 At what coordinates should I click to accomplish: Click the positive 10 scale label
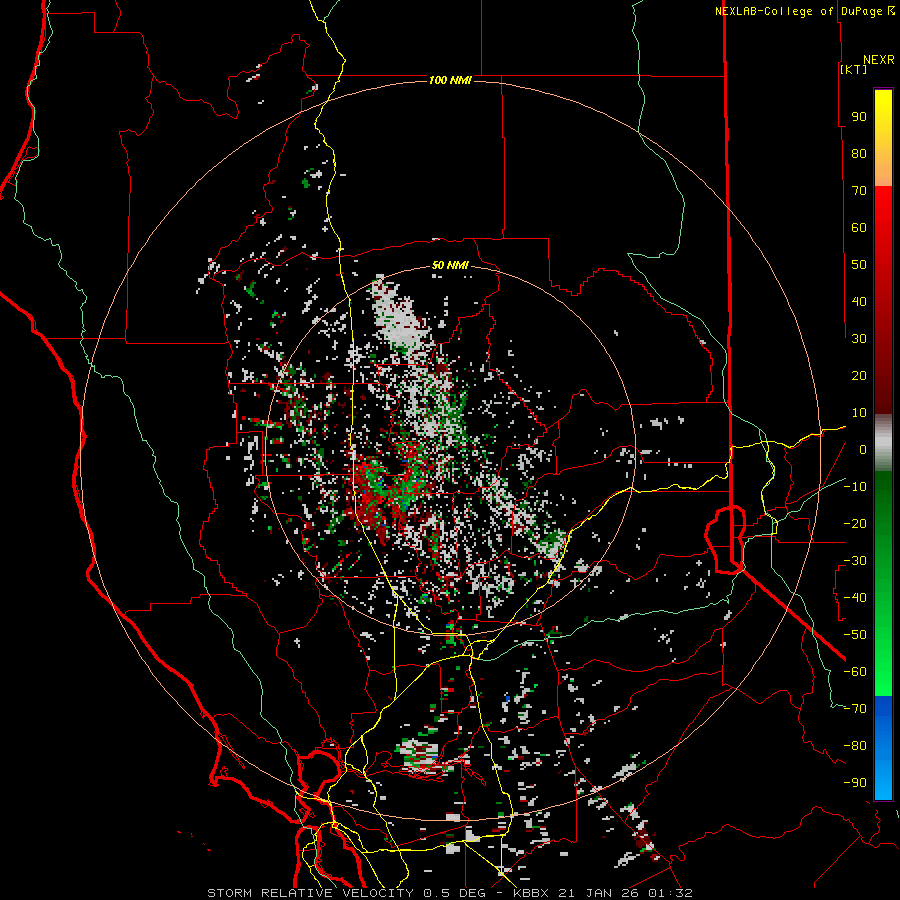(x=859, y=413)
